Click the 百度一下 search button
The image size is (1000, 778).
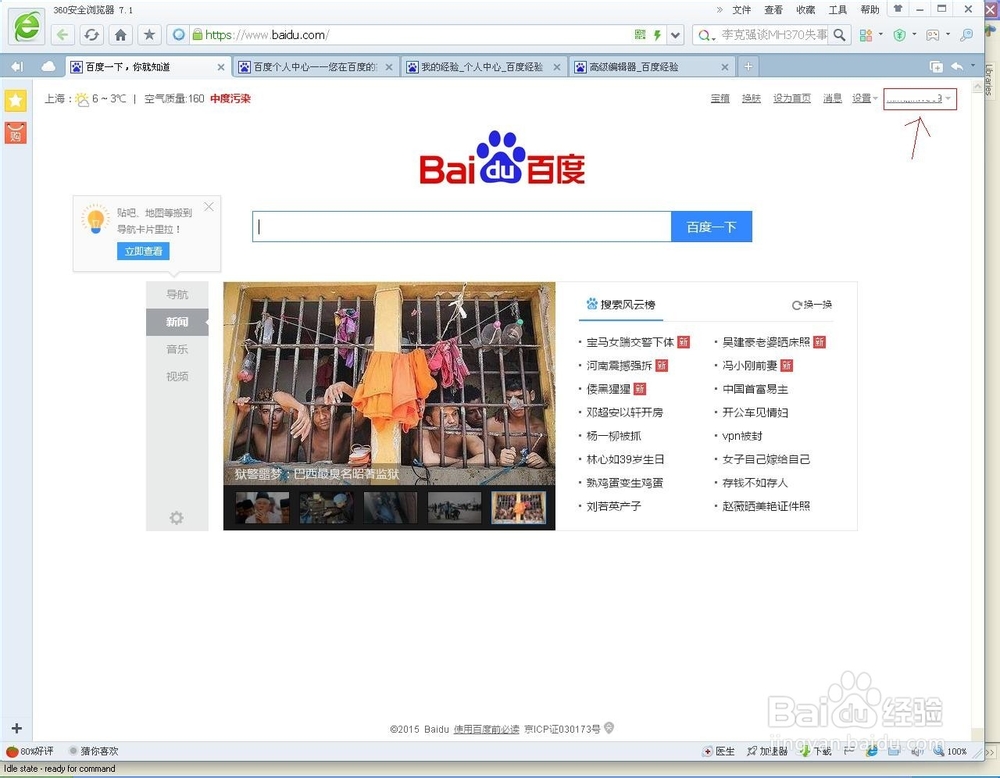point(711,226)
